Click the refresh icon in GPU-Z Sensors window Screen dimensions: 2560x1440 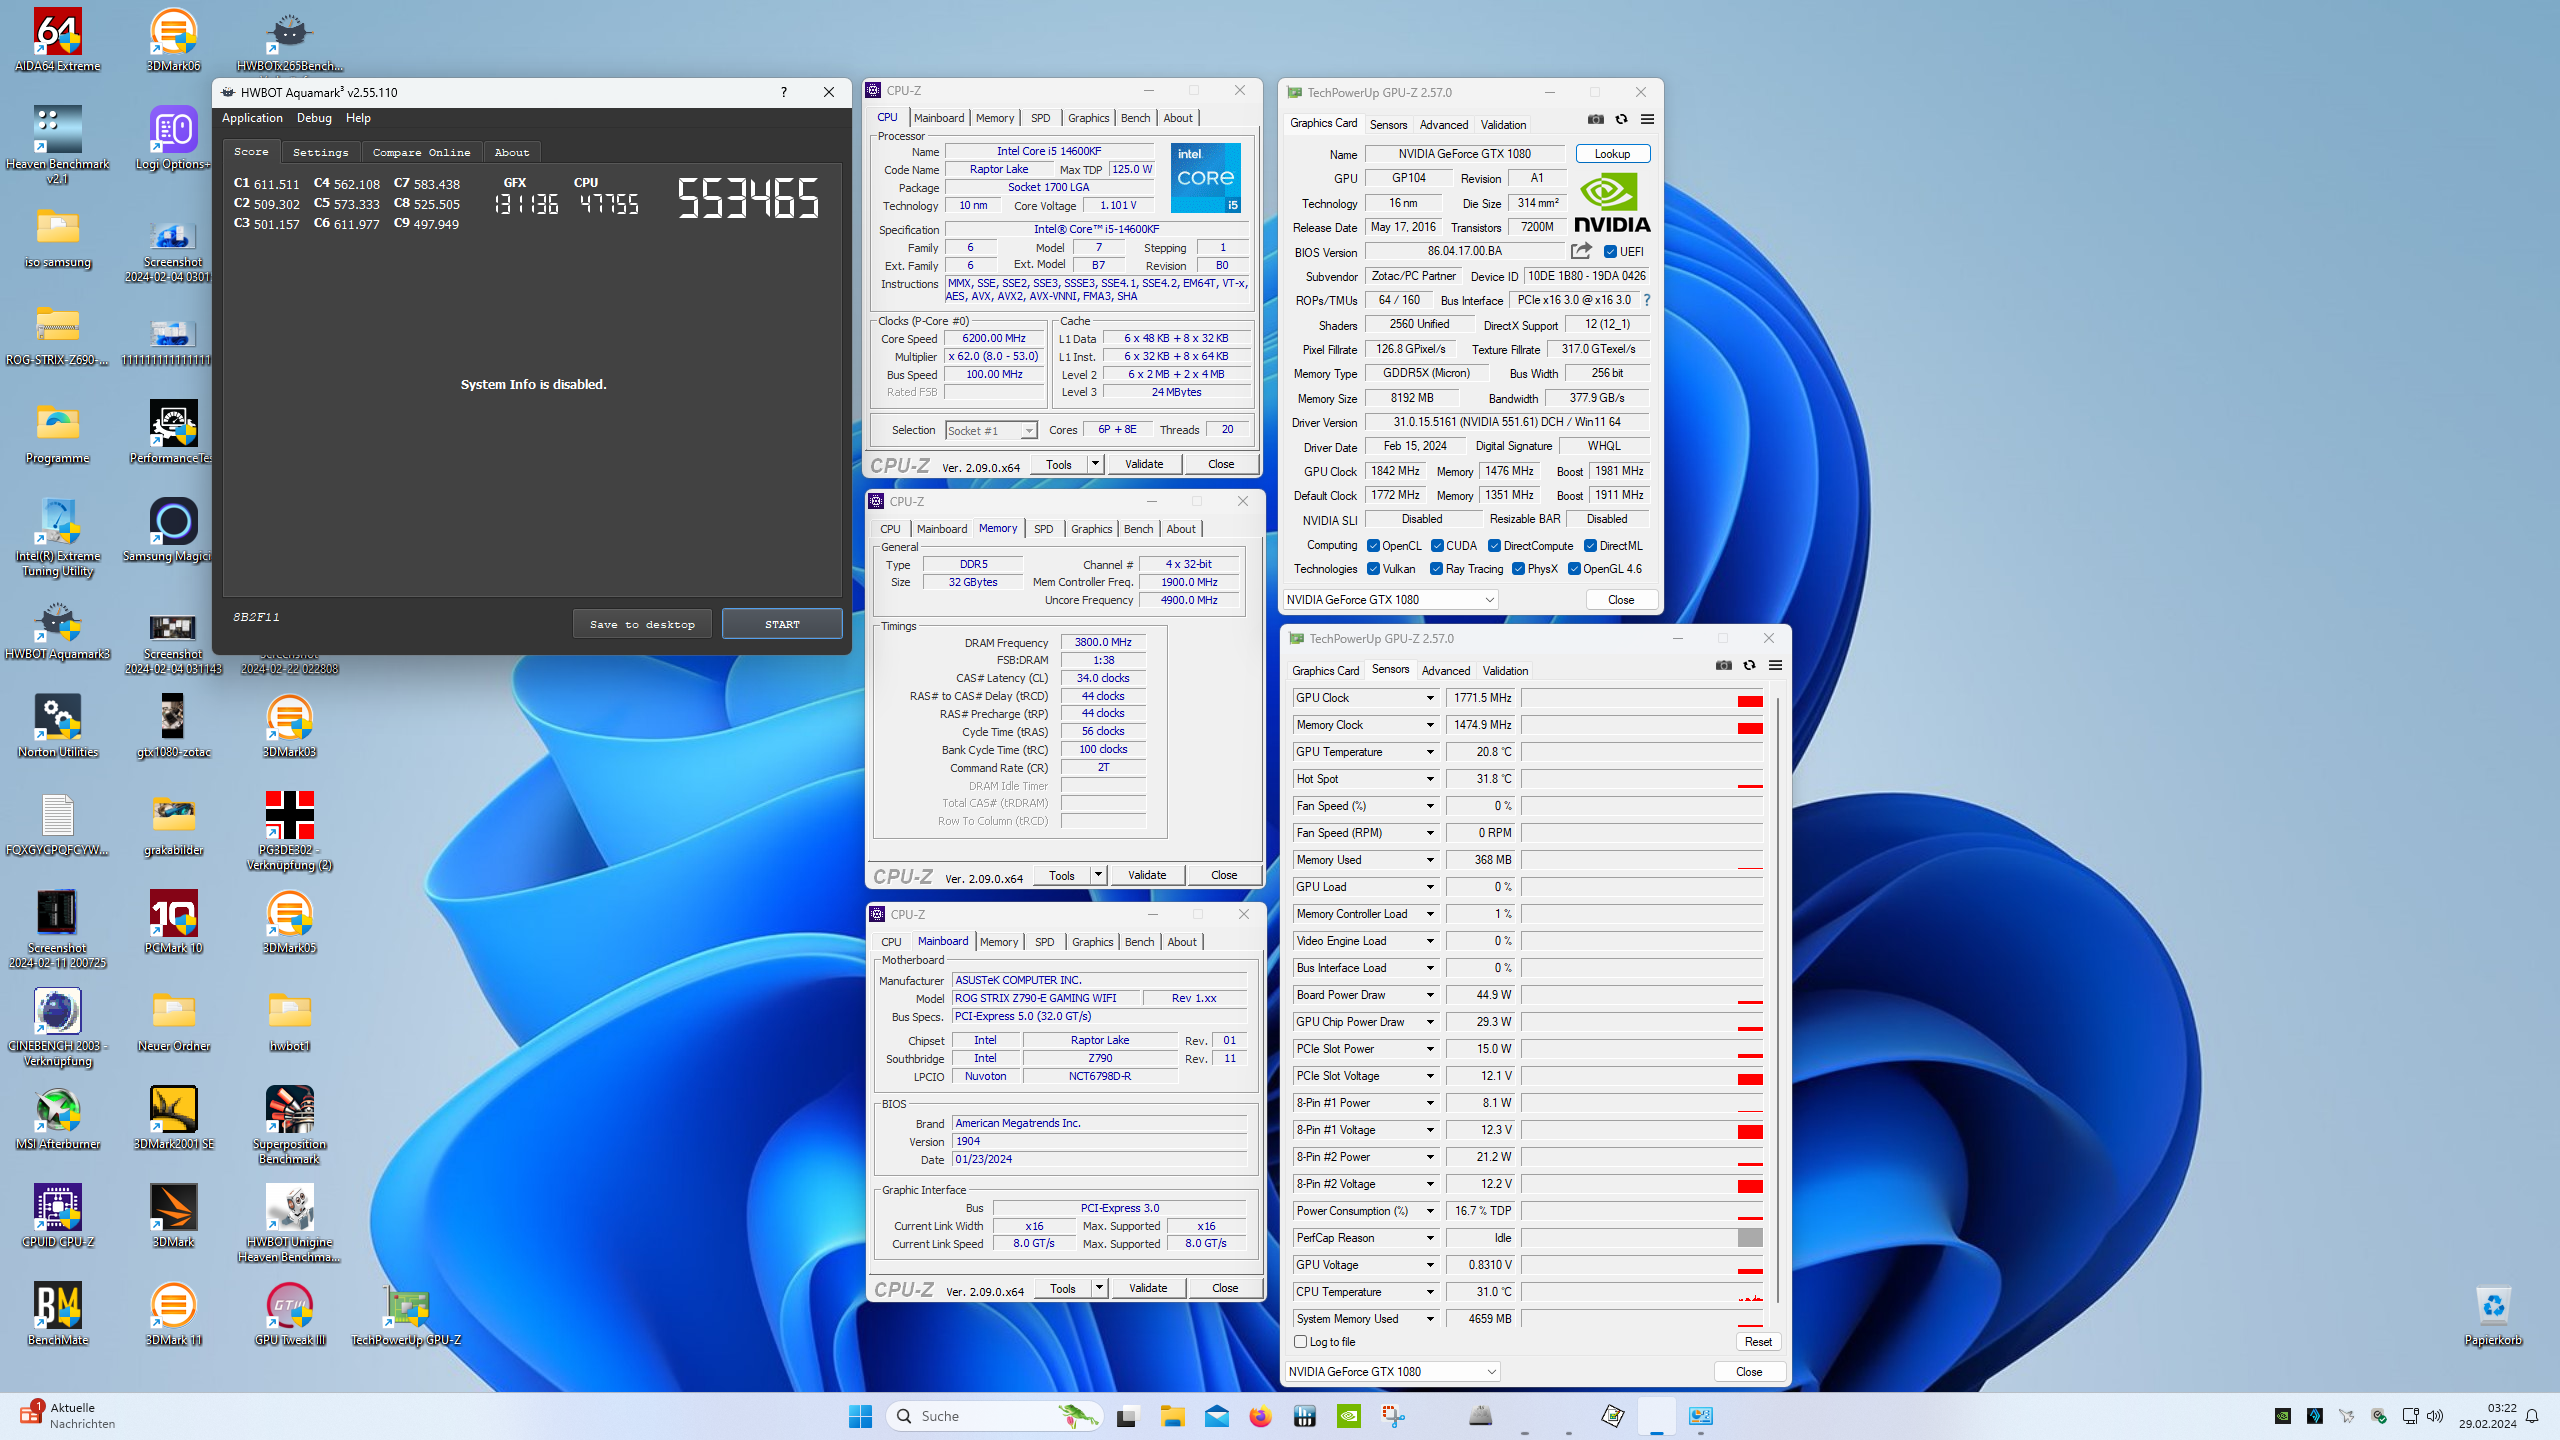coord(1749,665)
